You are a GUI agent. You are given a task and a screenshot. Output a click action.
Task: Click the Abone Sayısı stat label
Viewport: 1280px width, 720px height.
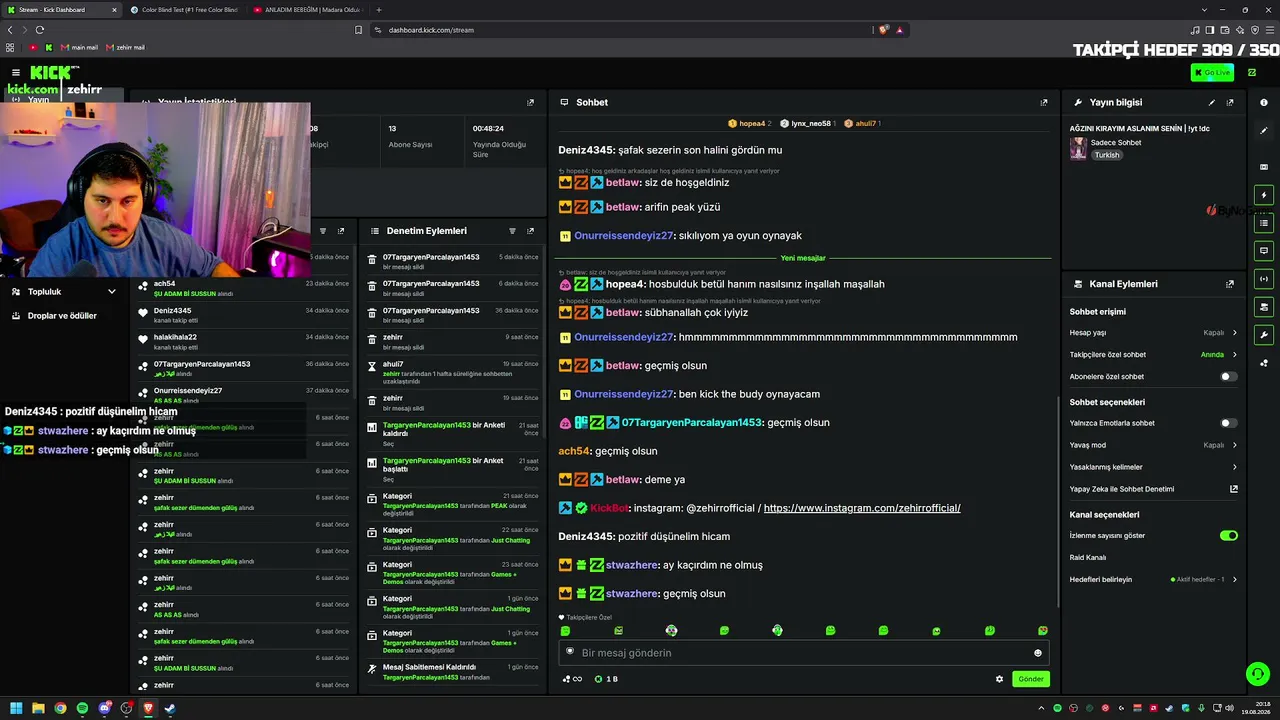pyautogui.click(x=410, y=145)
